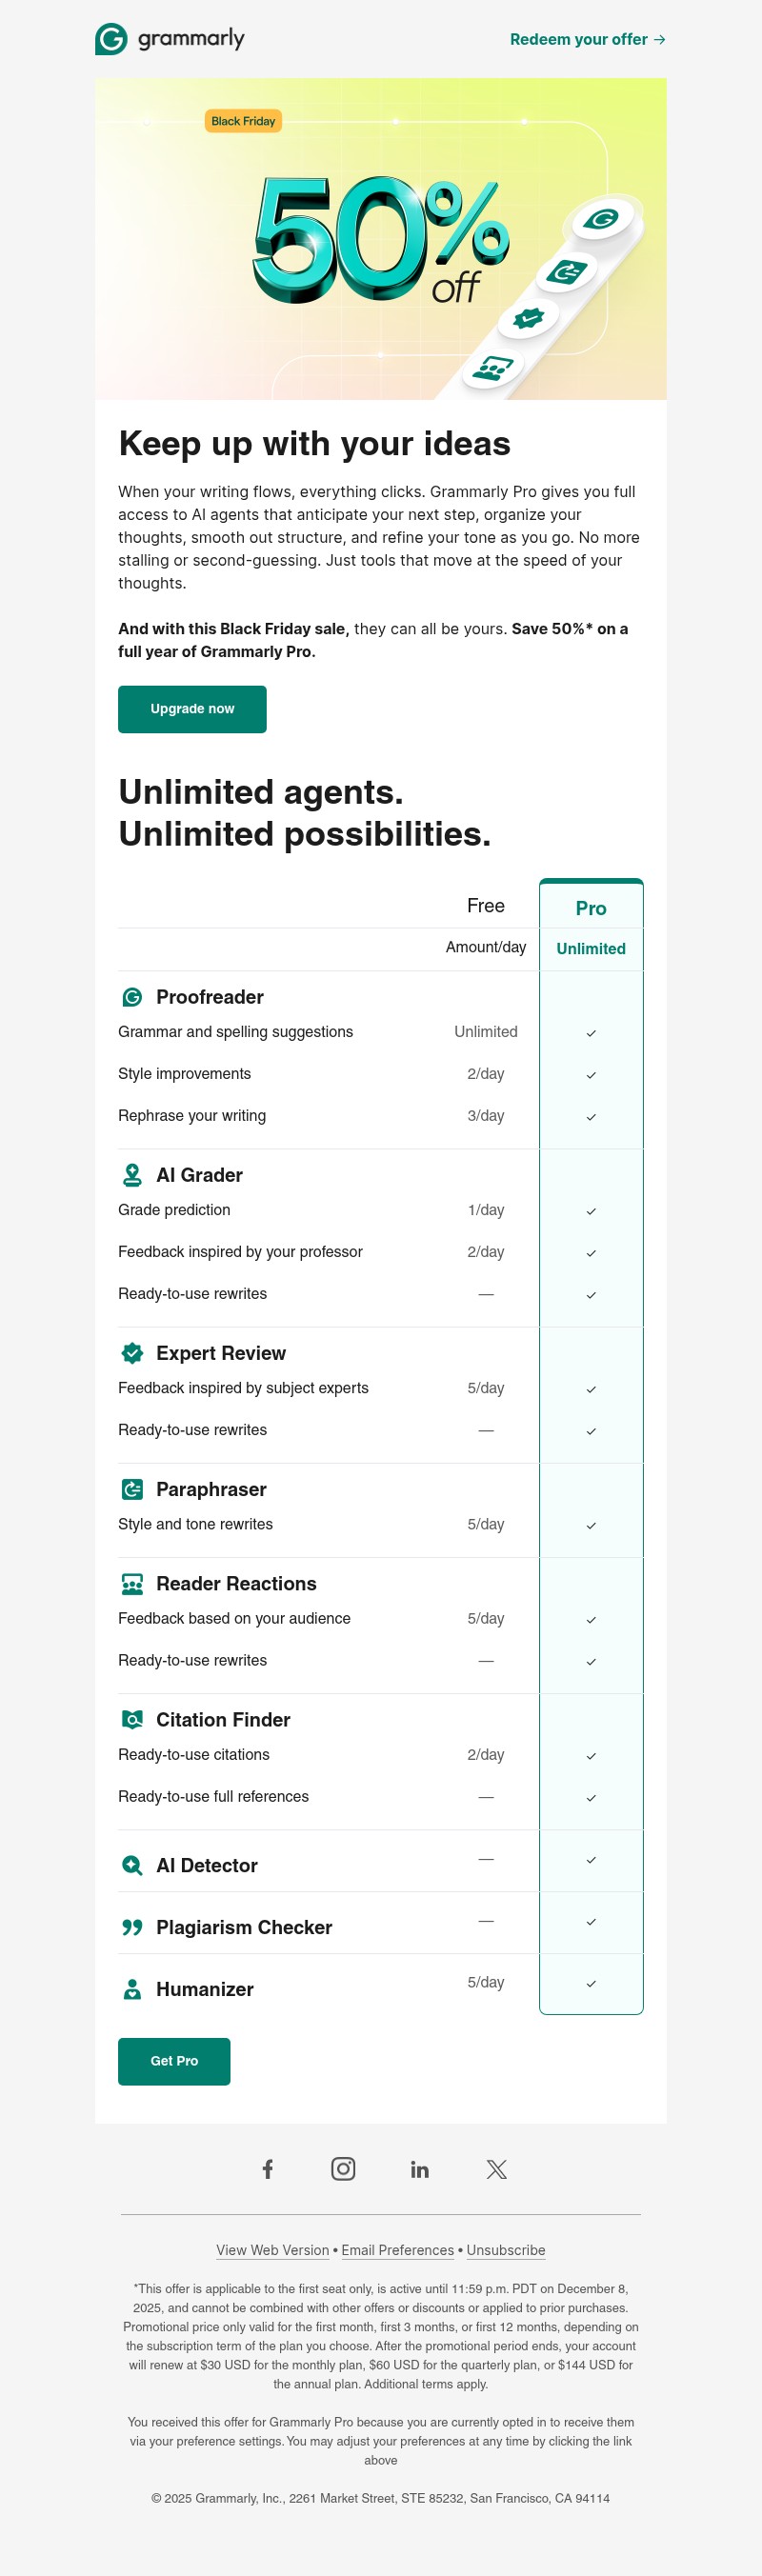Select the Reader Reactions icon
762x2576 pixels.
click(x=131, y=1583)
